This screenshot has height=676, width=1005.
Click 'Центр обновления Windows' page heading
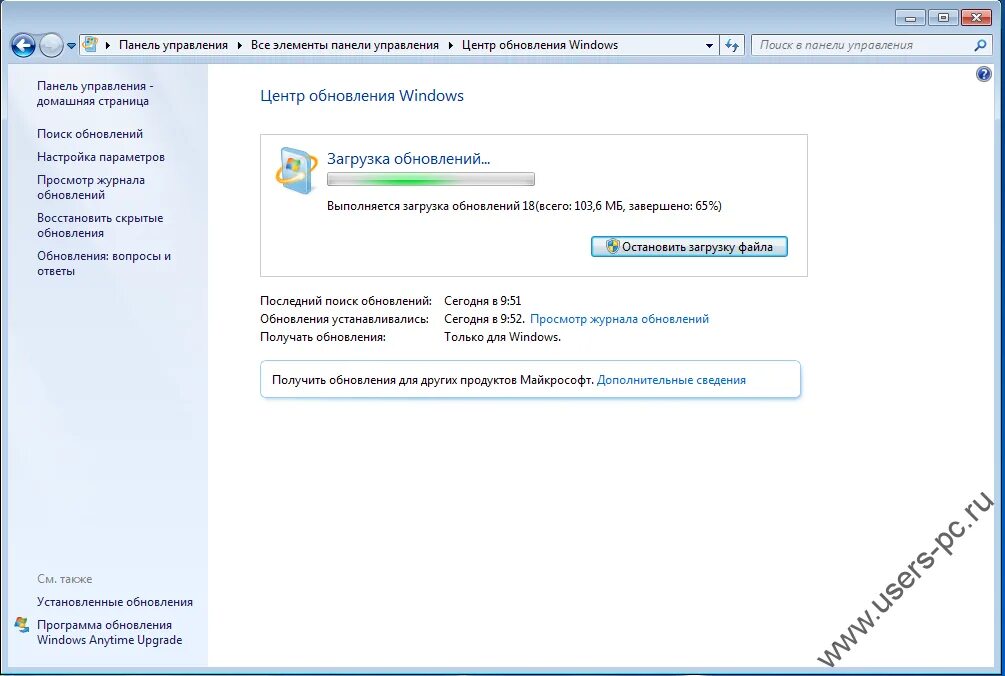[x=361, y=96]
